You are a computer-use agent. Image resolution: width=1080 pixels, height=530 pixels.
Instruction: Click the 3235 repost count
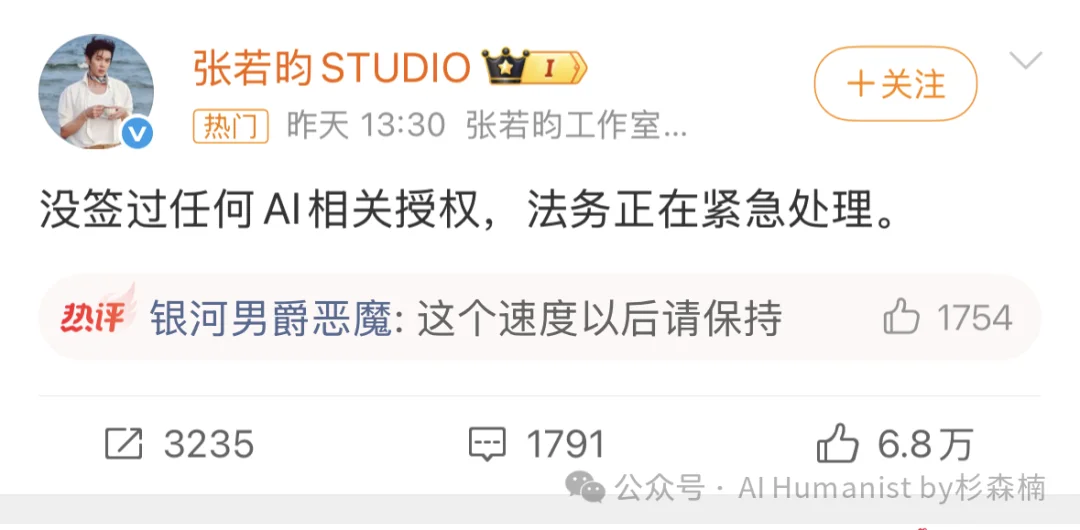(x=209, y=443)
